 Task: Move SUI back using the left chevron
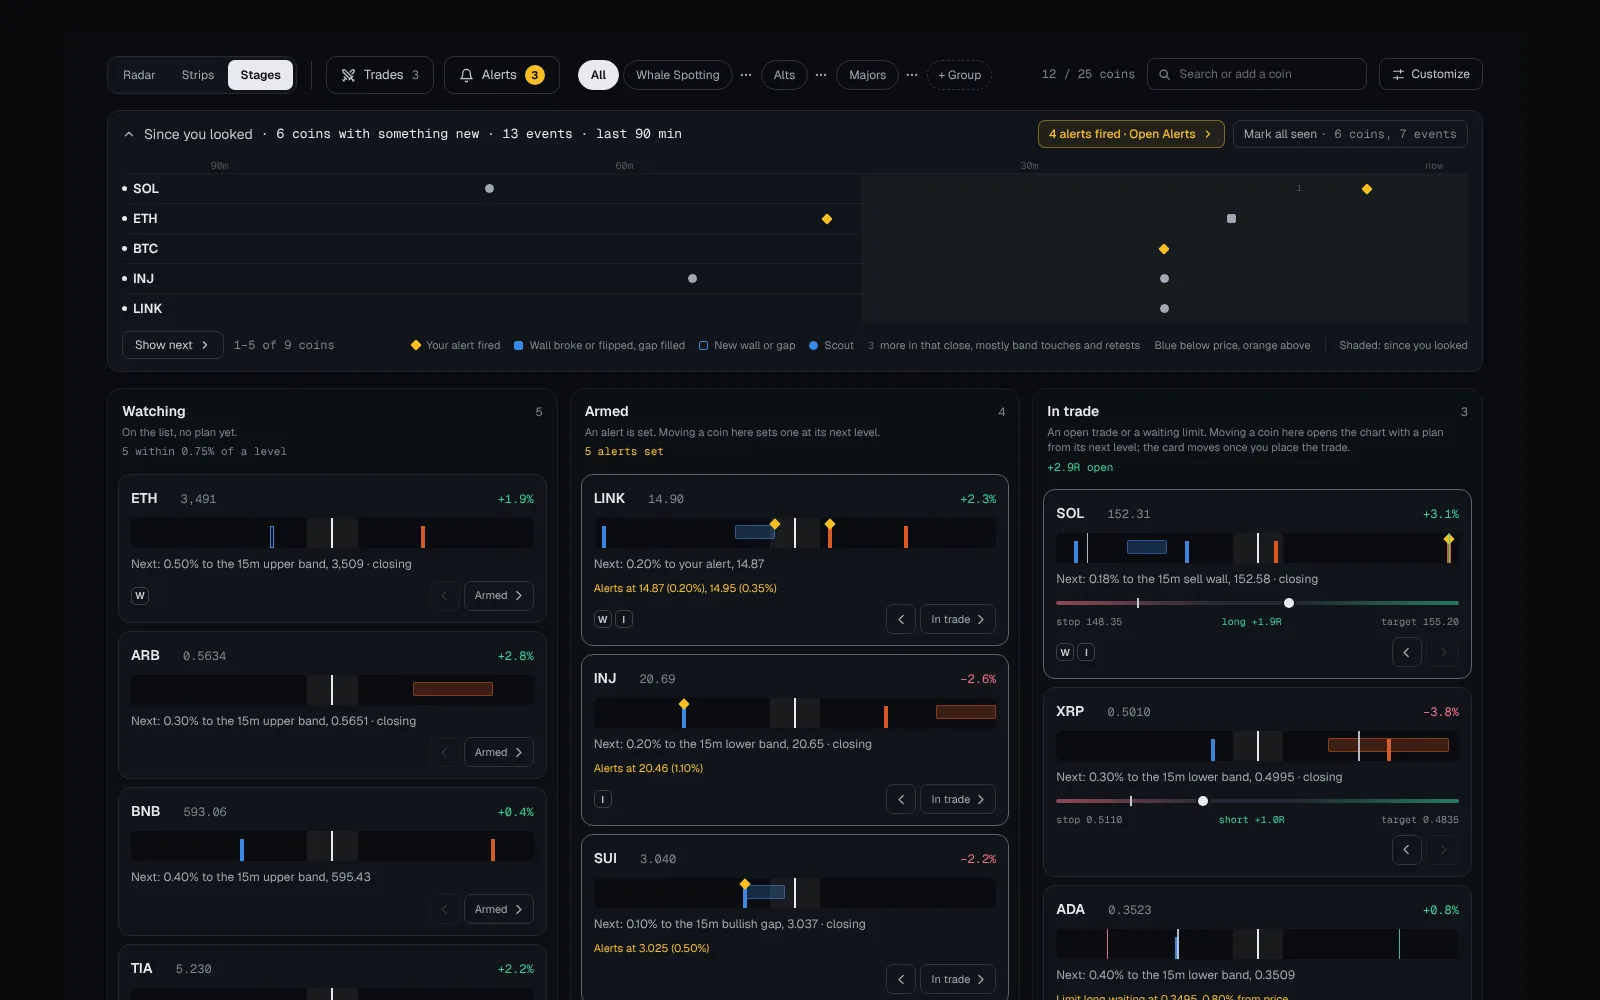click(x=901, y=980)
